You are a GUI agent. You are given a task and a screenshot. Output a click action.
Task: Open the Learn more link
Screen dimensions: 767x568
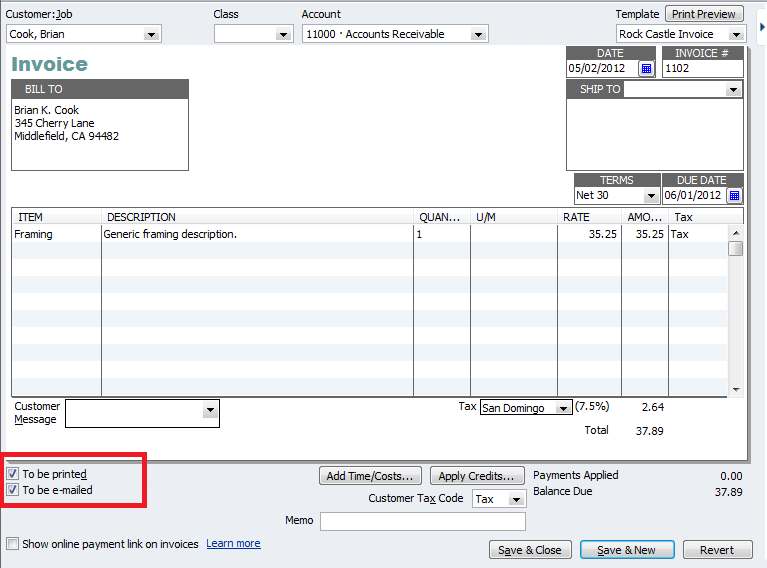tap(233, 544)
